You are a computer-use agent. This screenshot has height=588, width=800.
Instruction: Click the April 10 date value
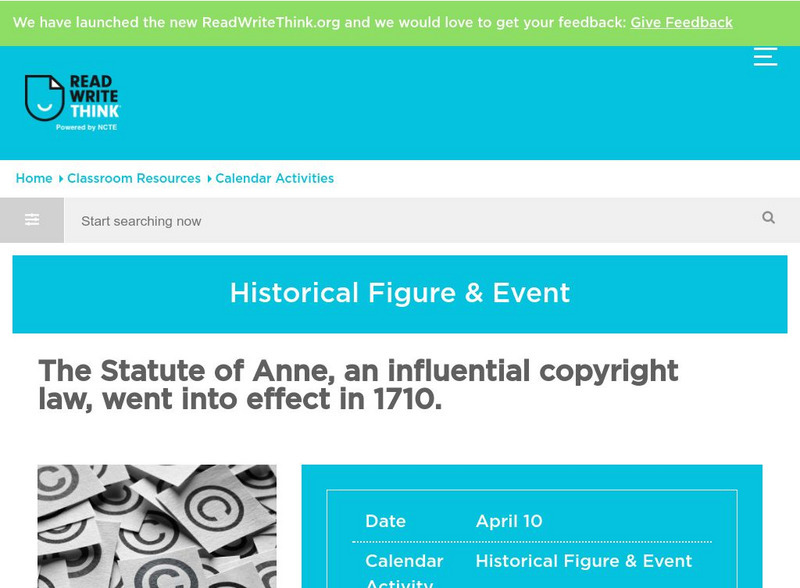tap(509, 521)
